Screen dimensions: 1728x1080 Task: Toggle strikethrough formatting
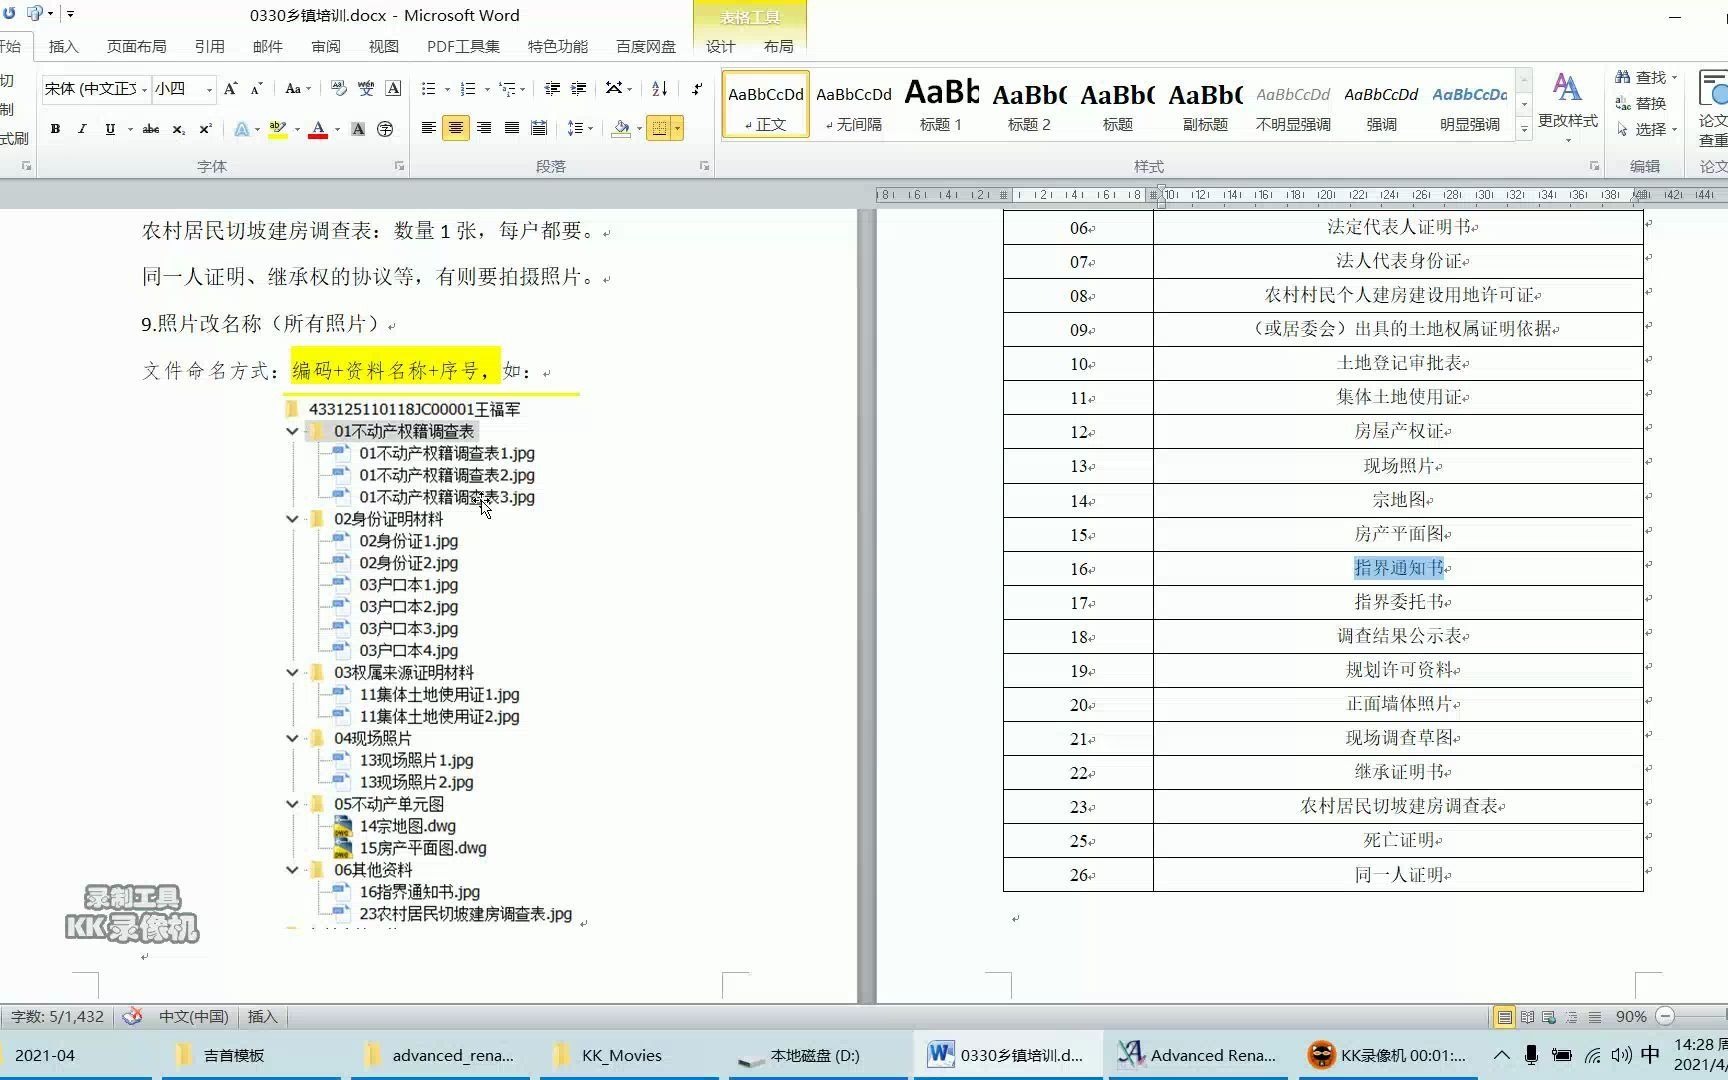pos(151,129)
